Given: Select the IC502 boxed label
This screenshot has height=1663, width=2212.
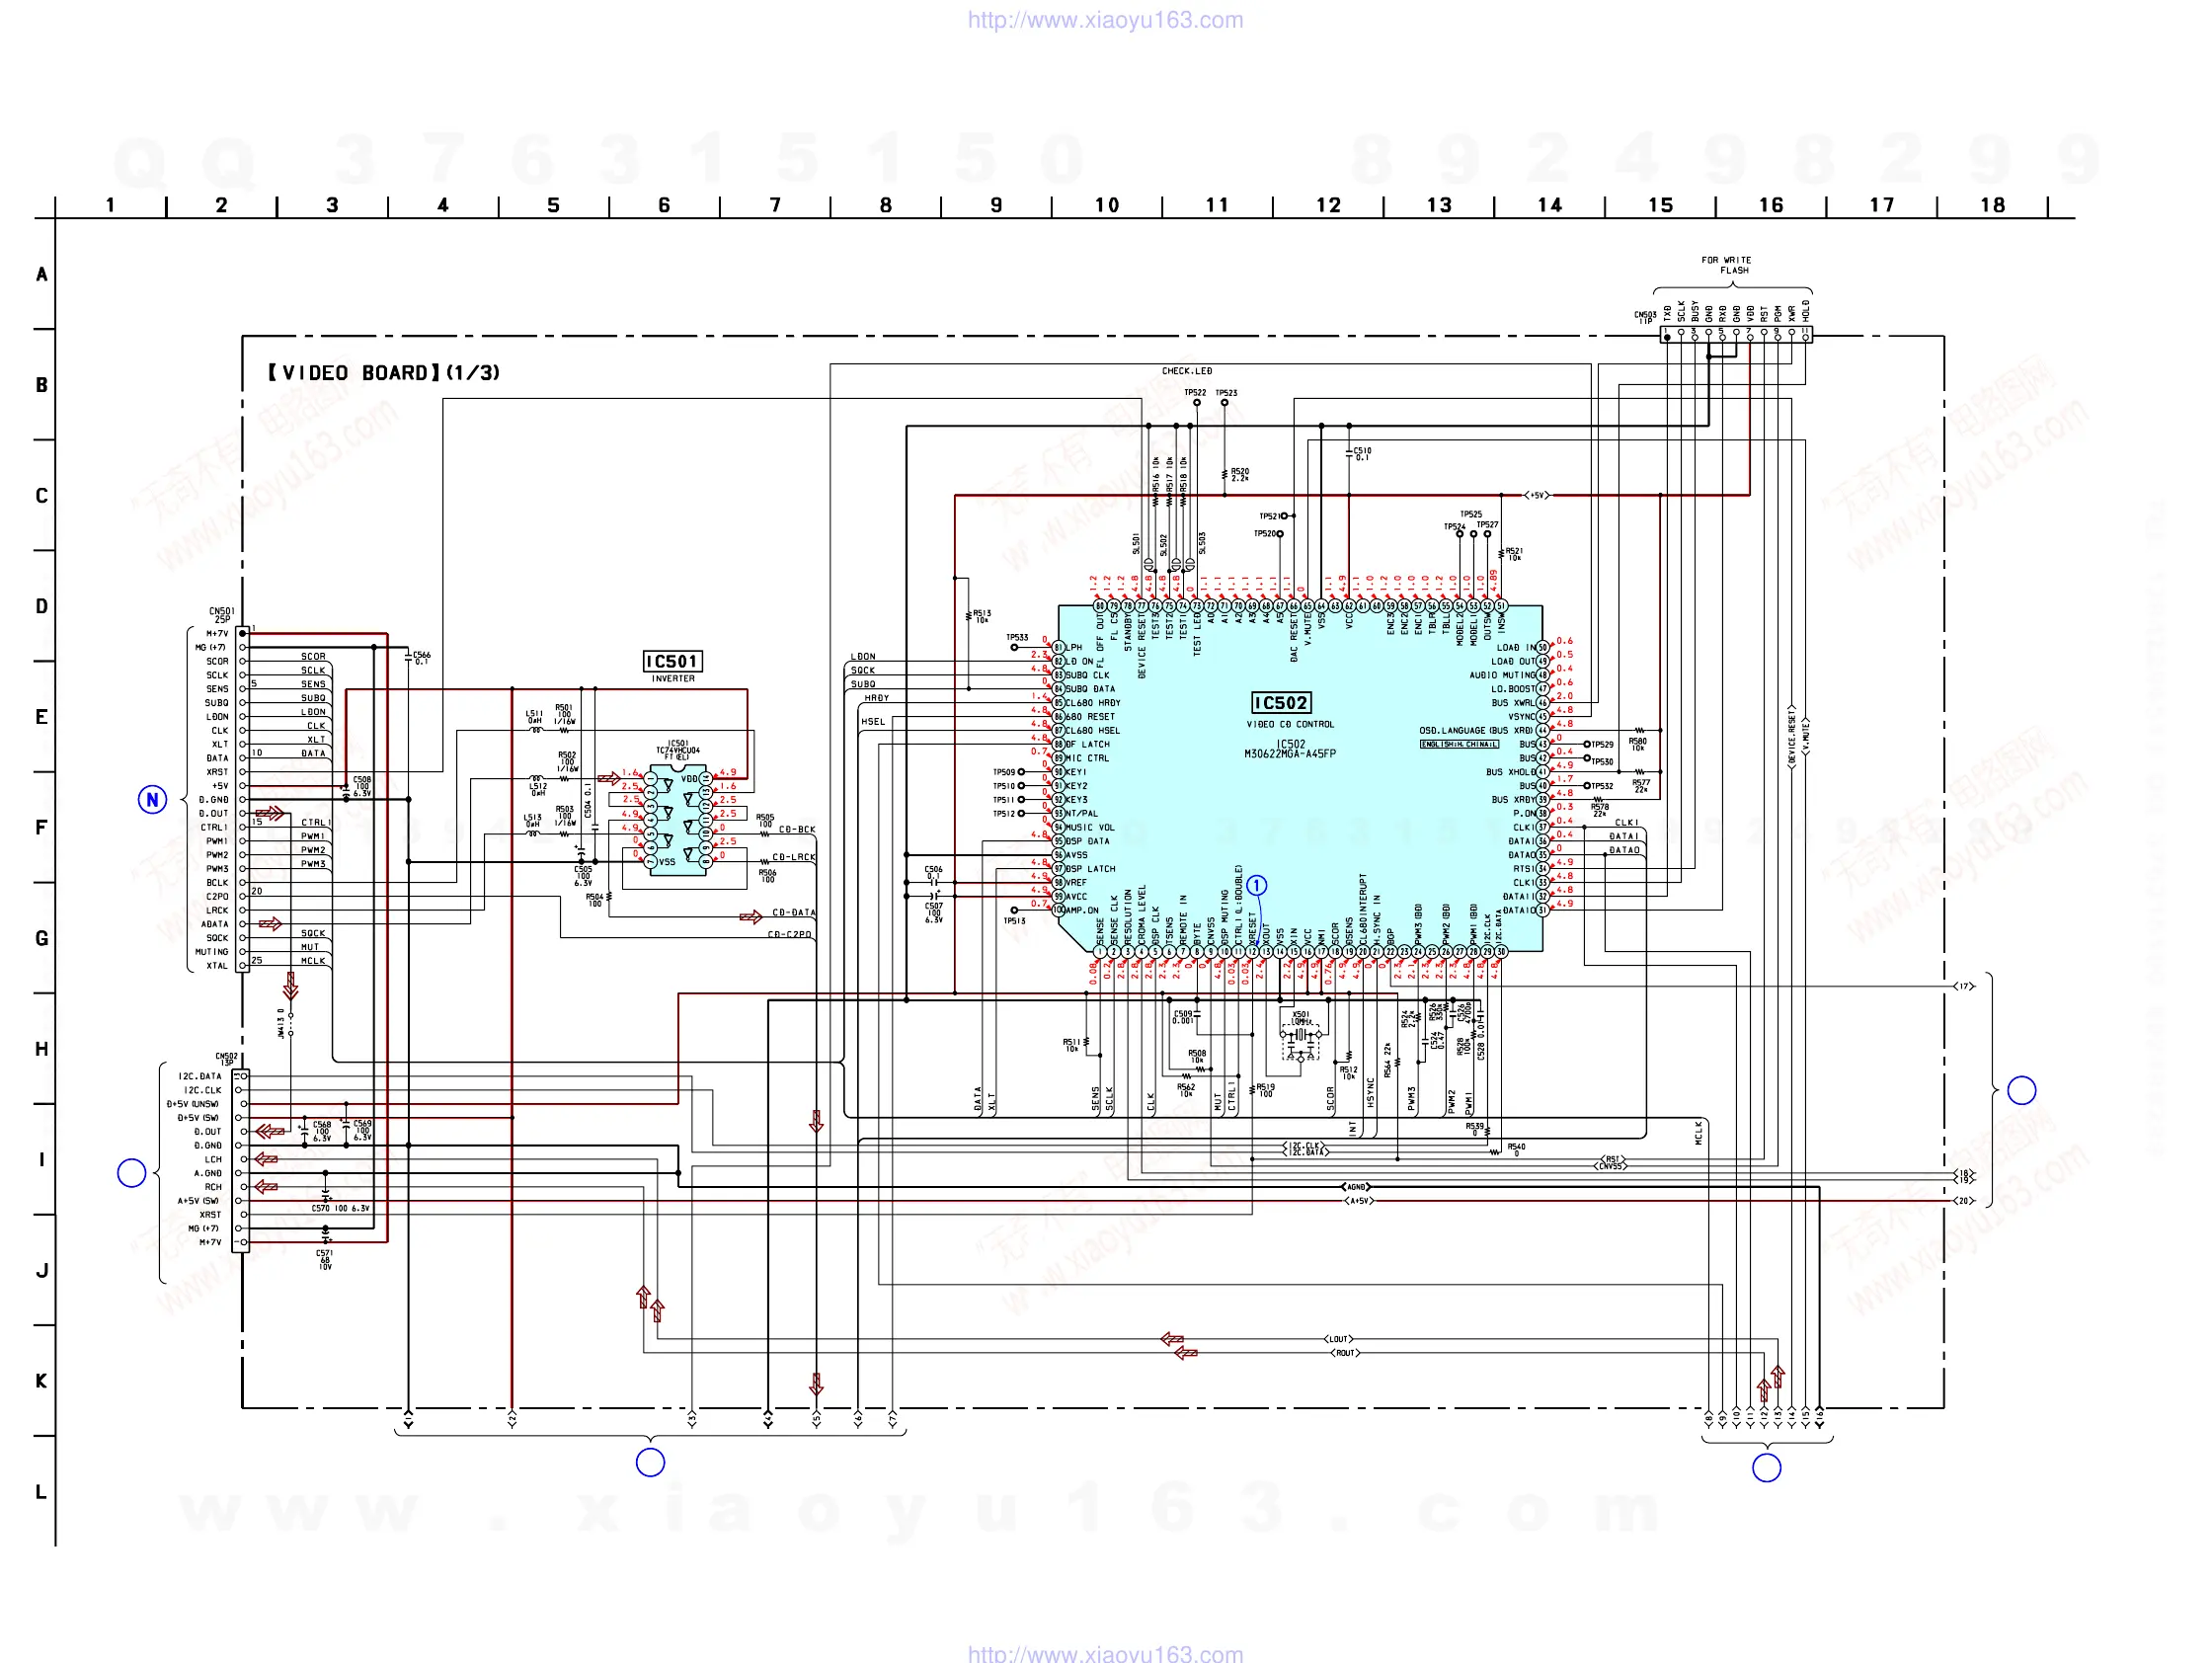Looking at the screenshot, I should (x=1281, y=703).
